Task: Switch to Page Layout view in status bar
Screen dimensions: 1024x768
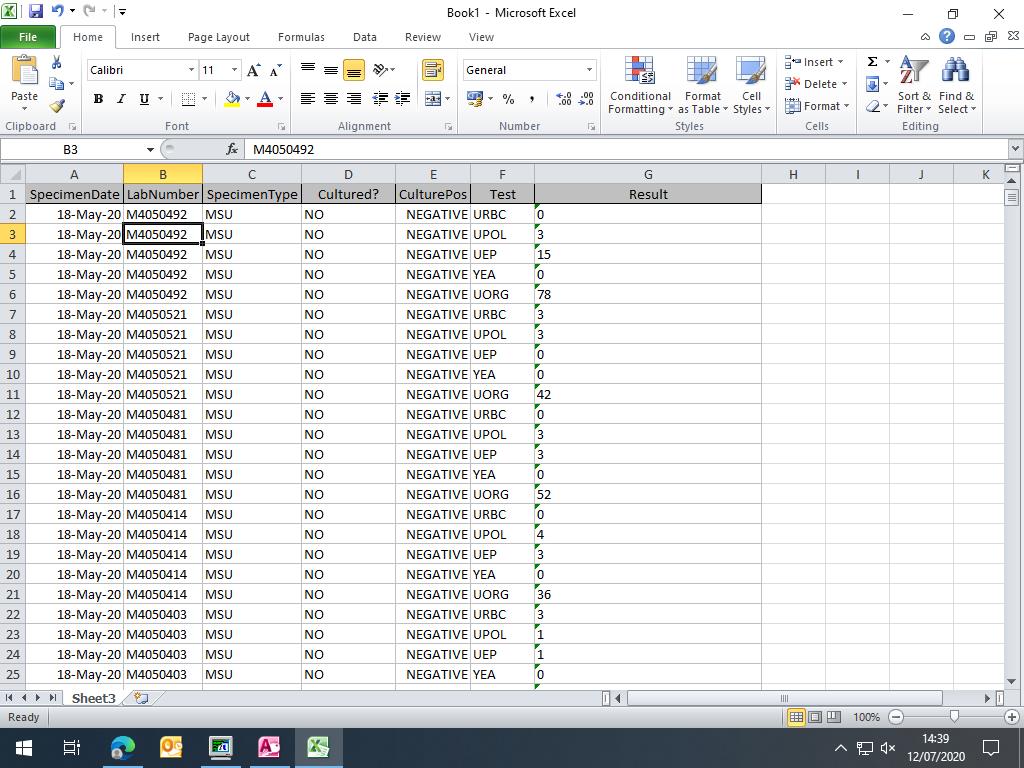Action: coord(815,717)
